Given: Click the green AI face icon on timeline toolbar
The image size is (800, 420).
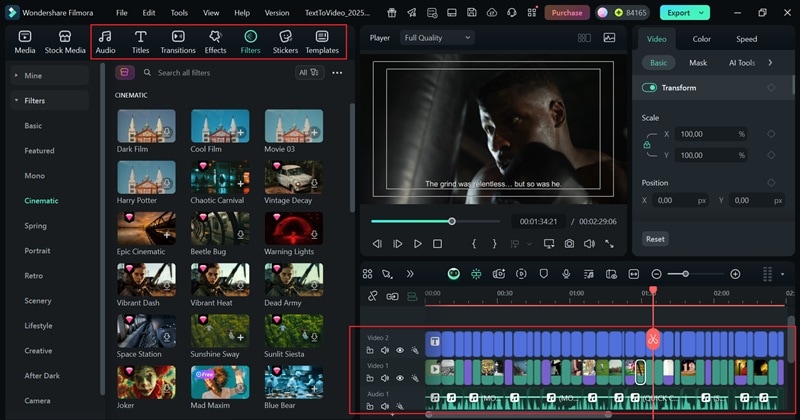Looking at the screenshot, I should pos(454,274).
